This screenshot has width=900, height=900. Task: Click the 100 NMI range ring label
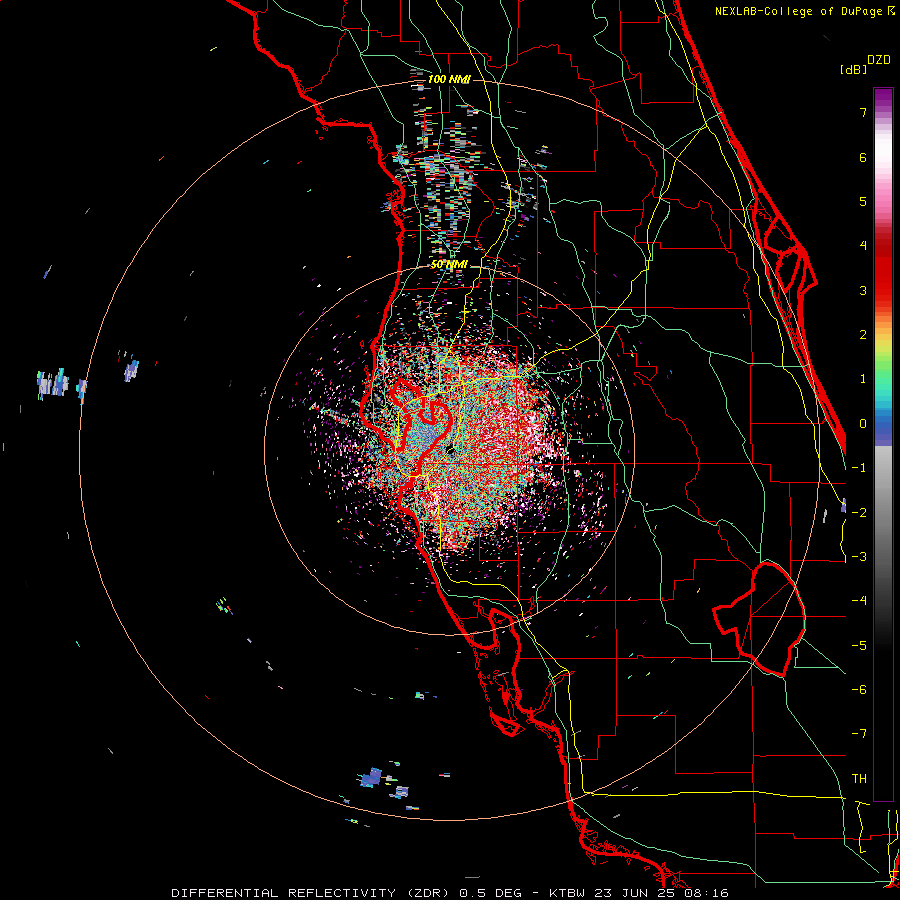(449, 79)
